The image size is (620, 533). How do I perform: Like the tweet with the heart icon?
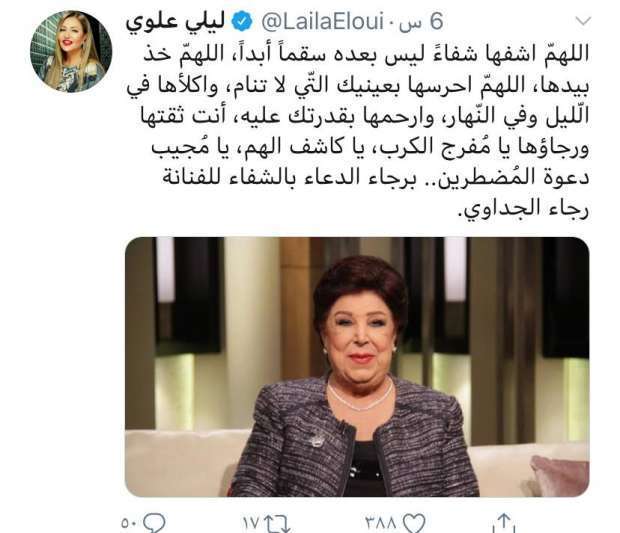pos(414,524)
